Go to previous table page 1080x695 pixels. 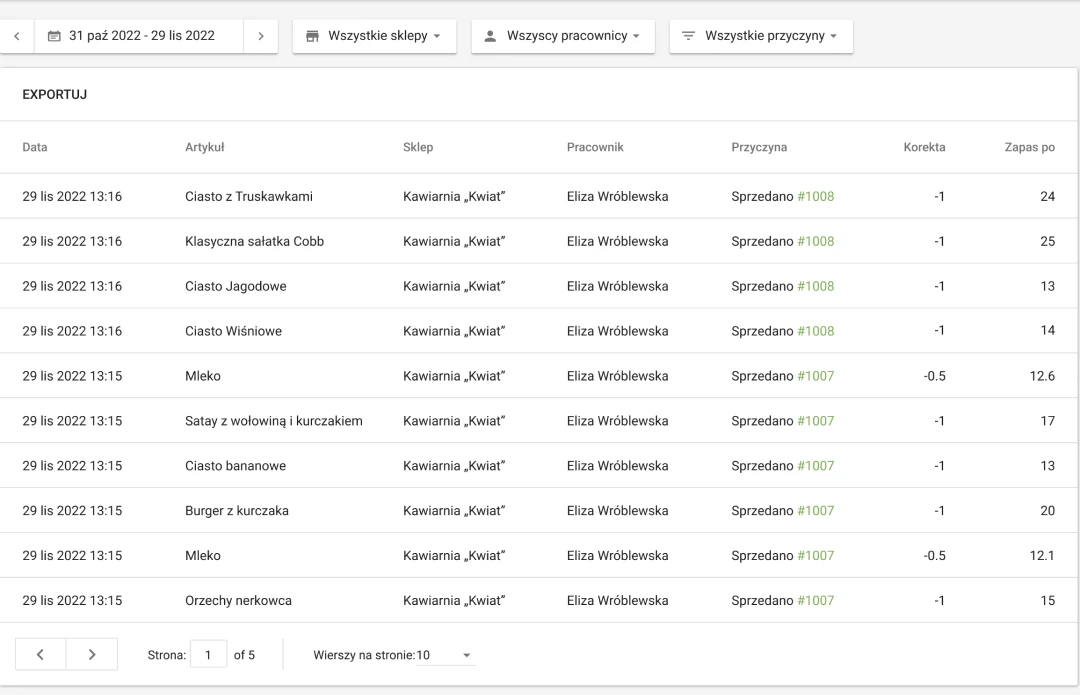click(41, 655)
